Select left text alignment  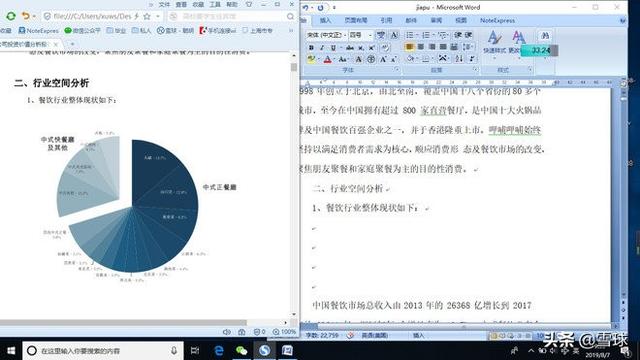pos(409,47)
